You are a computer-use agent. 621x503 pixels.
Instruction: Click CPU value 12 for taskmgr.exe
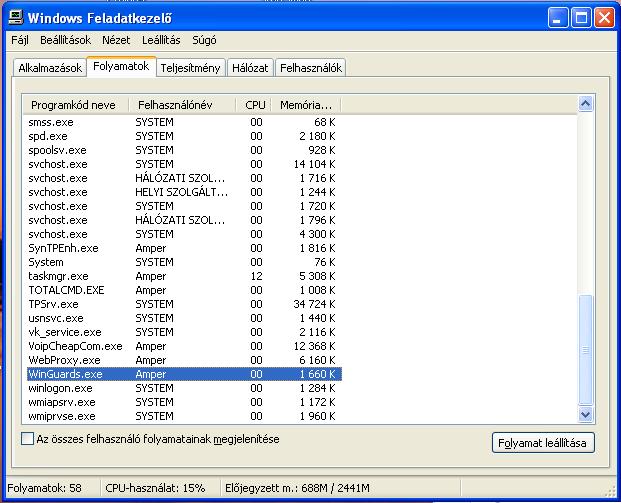tap(256, 276)
